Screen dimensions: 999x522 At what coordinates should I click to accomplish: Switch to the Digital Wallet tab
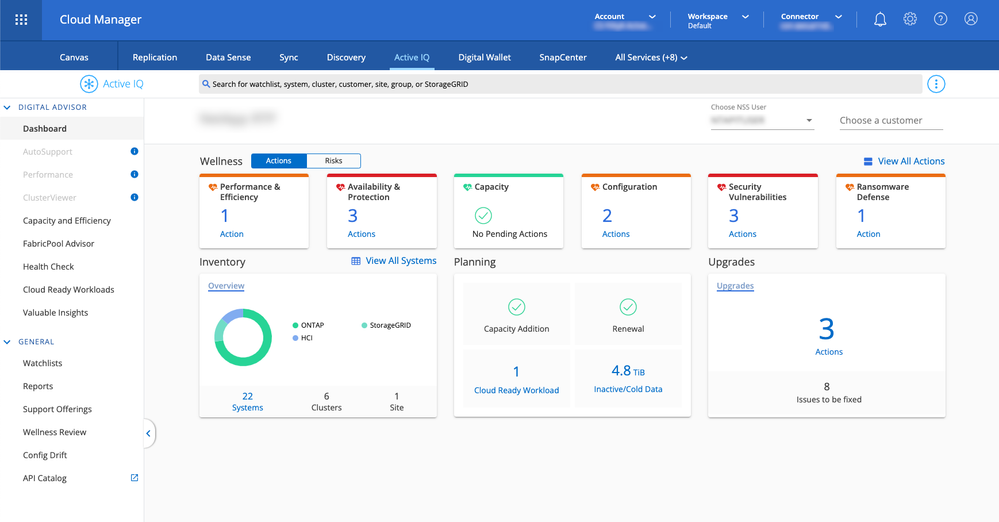484,58
